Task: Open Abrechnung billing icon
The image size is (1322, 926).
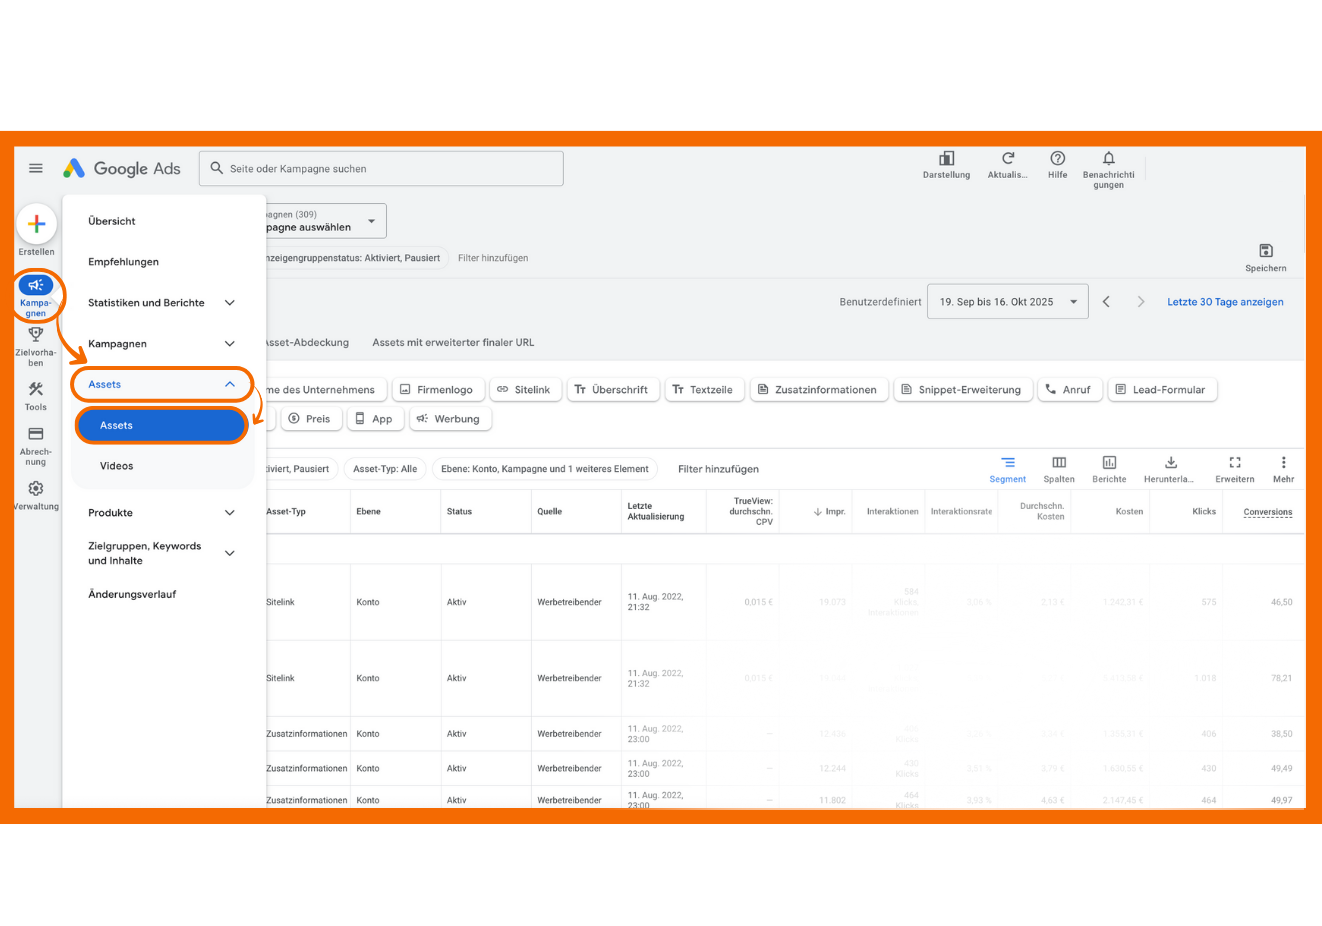Action: (x=36, y=435)
